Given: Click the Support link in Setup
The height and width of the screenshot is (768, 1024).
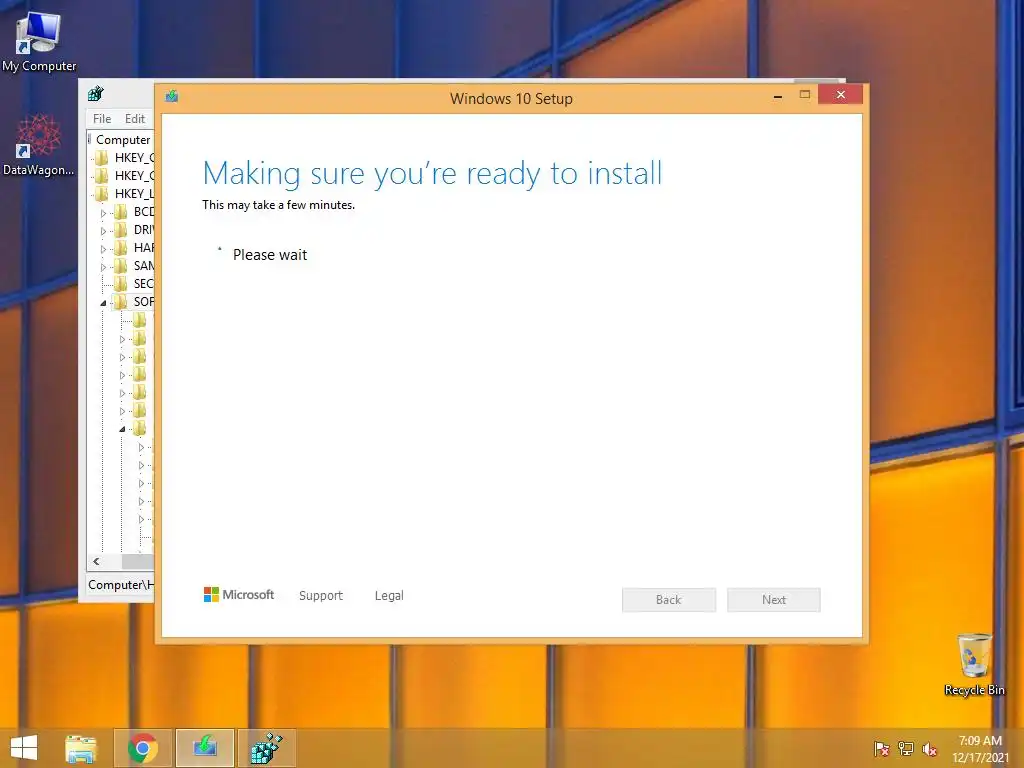Looking at the screenshot, I should [321, 596].
